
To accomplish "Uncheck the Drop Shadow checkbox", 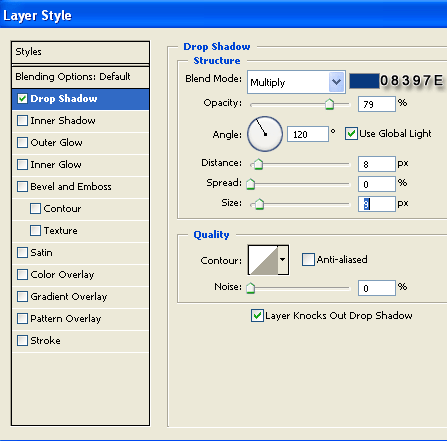I will pyautogui.click(x=22, y=99).
